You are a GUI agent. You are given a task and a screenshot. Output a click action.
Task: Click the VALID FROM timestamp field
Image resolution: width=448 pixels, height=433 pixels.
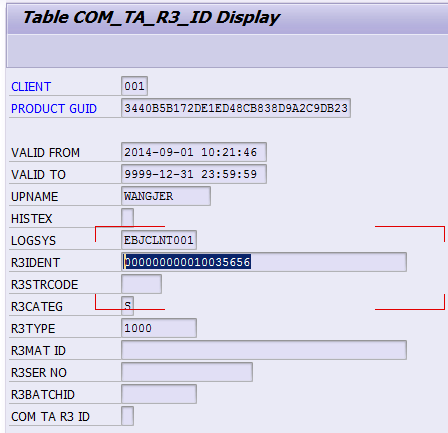pos(194,152)
